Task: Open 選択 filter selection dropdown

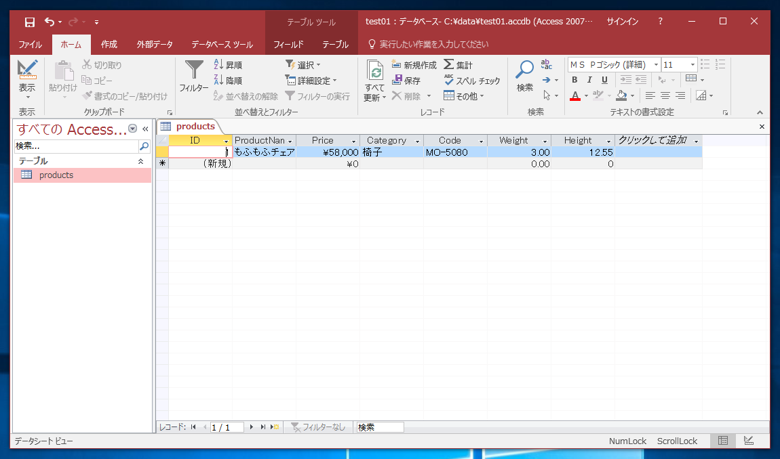Action: pos(303,65)
